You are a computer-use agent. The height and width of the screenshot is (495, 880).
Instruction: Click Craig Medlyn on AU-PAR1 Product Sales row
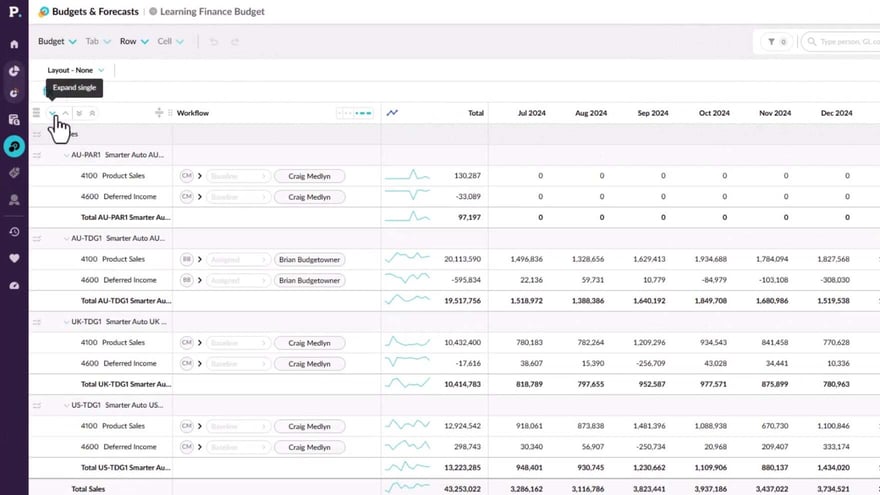(309, 176)
